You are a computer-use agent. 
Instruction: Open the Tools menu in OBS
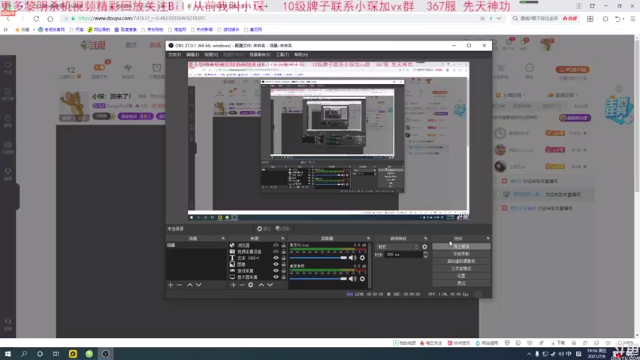pos(282,55)
